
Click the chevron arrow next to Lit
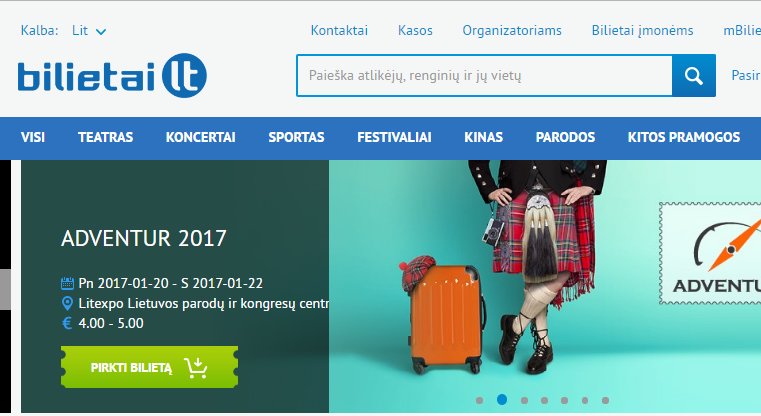[101, 32]
